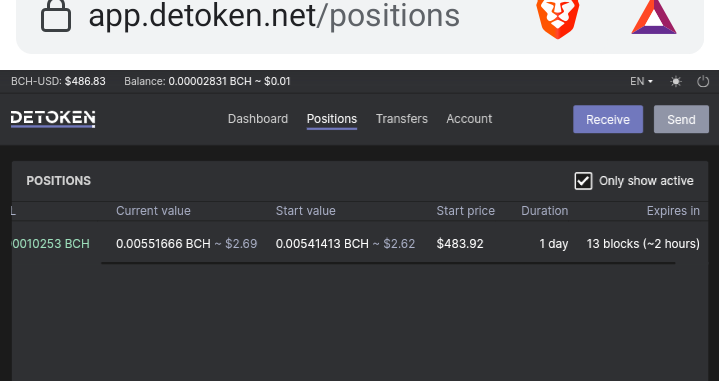The width and height of the screenshot is (719, 381).
Task: Click the Current value column header
Action: pyautogui.click(x=153, y=211)
